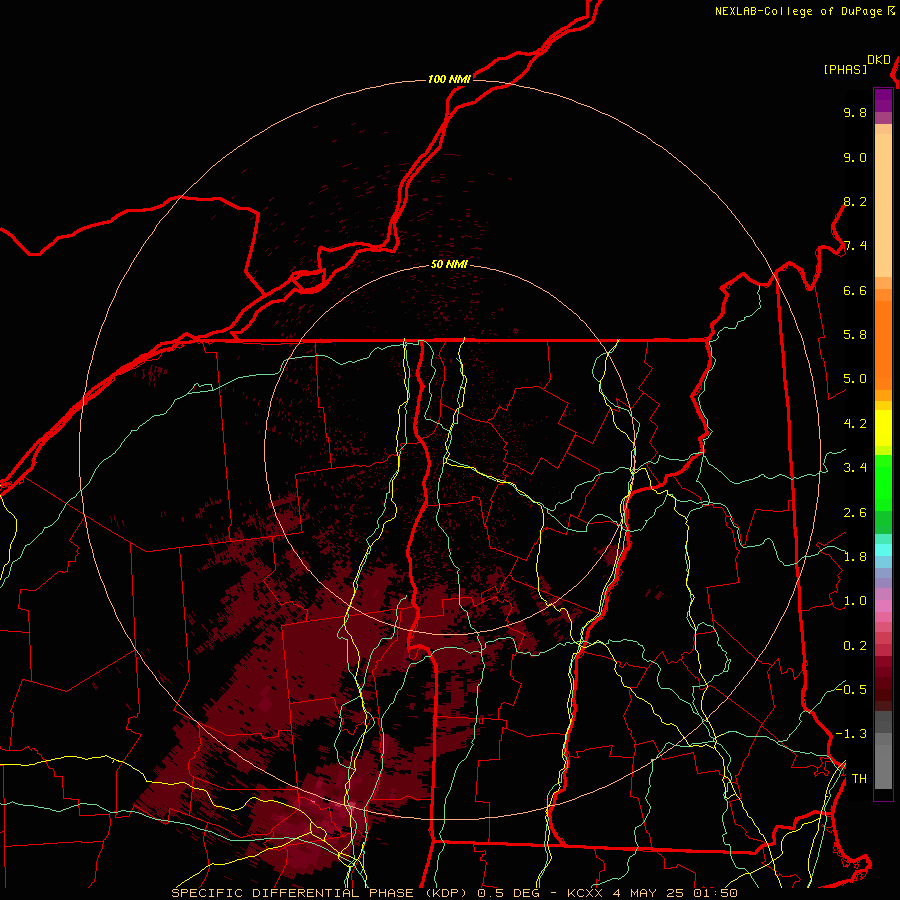Click the 'DKD' label above the color bar
This screenshot has height=900, width=900.
click(x=879, y=60)
